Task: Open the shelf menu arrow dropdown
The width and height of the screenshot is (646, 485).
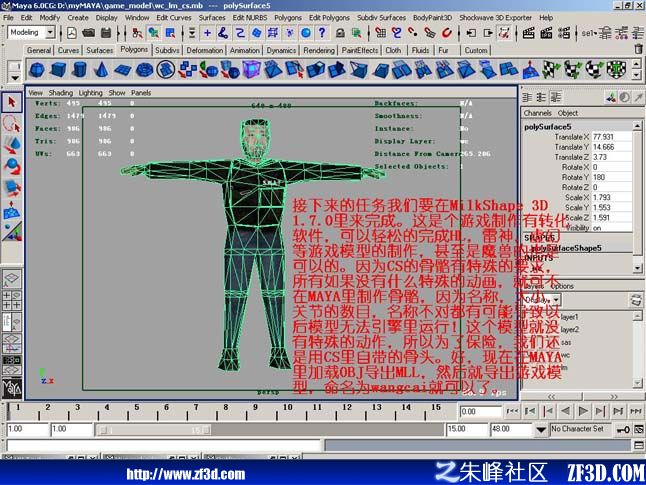Action: pos(15,77)
